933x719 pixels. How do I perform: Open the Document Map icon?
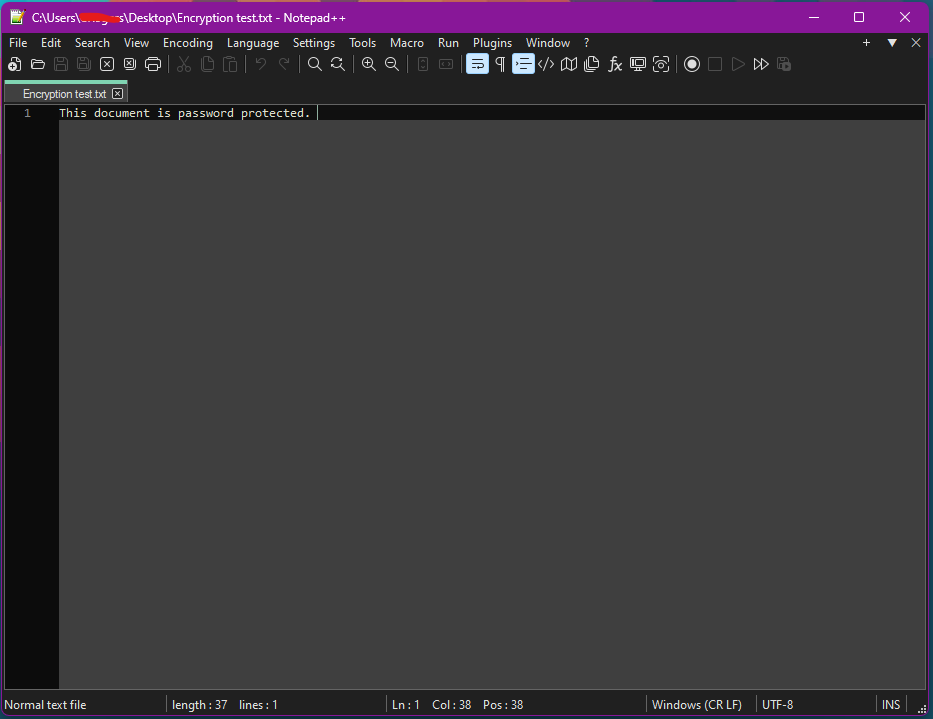click(569, 64)
